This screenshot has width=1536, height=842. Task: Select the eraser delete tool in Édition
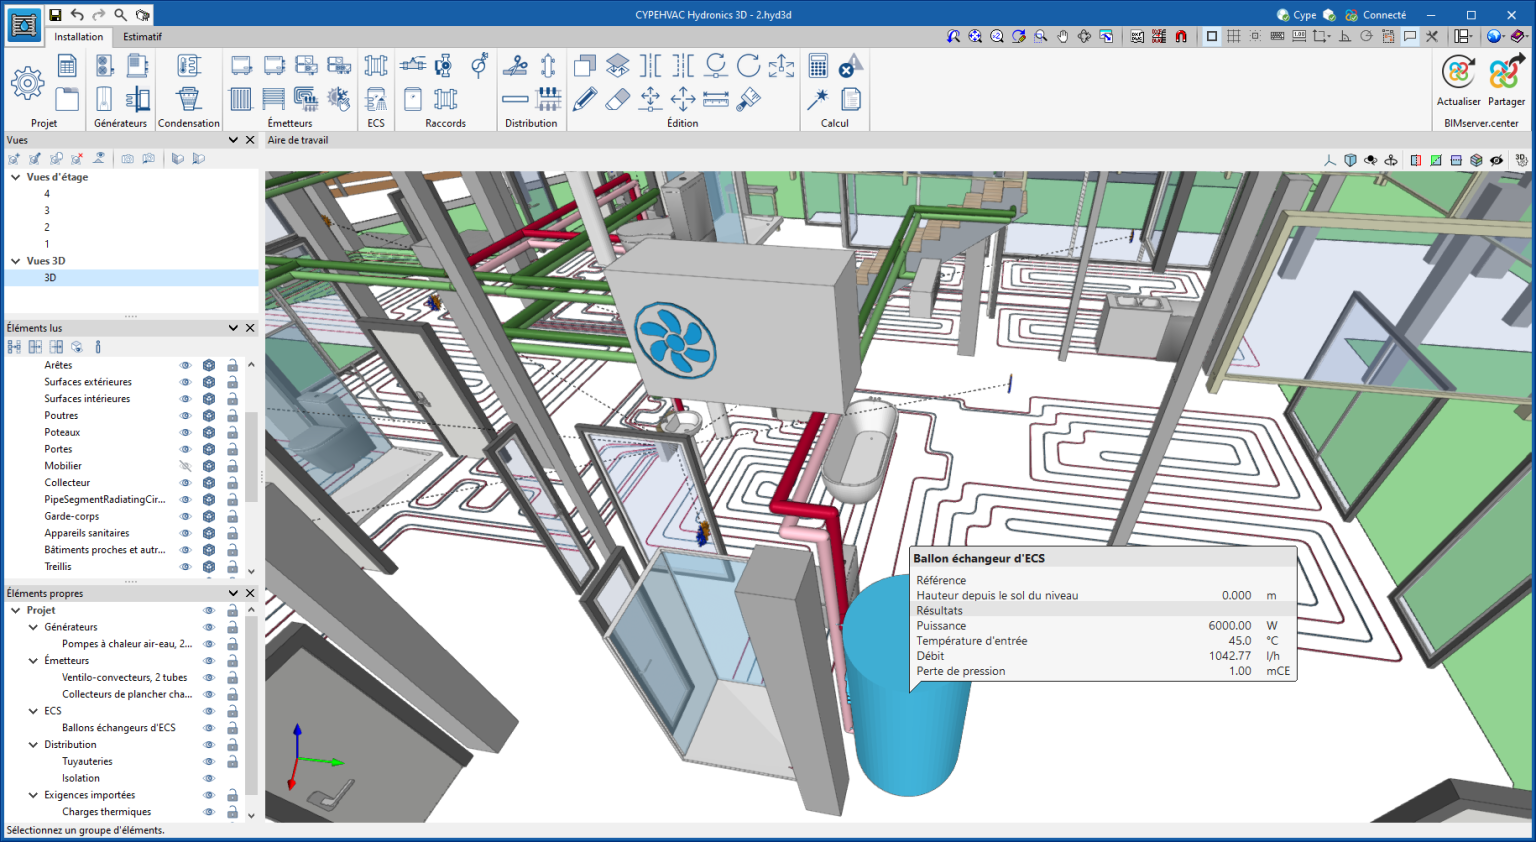618,99
